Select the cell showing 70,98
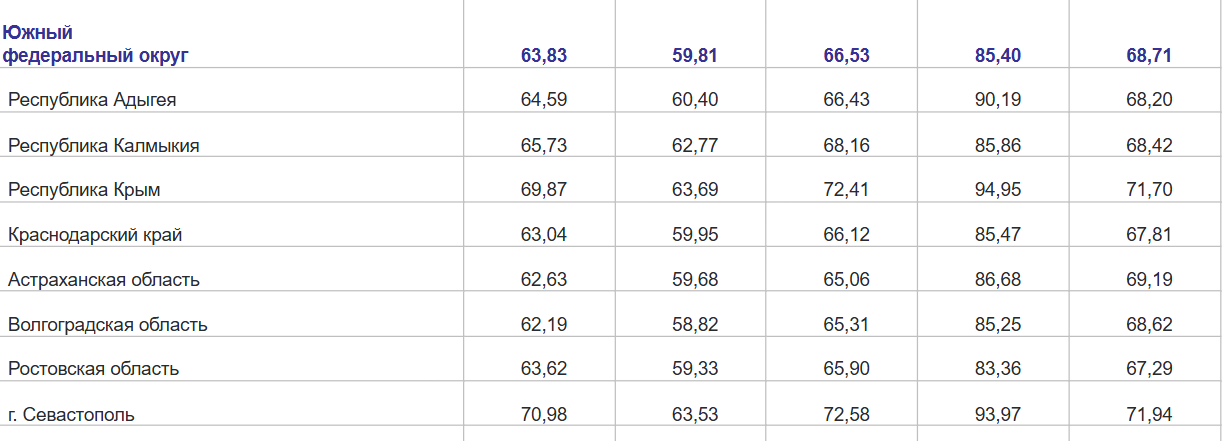The height and width of the screenshot is (441, 1232). coord(544,414)
